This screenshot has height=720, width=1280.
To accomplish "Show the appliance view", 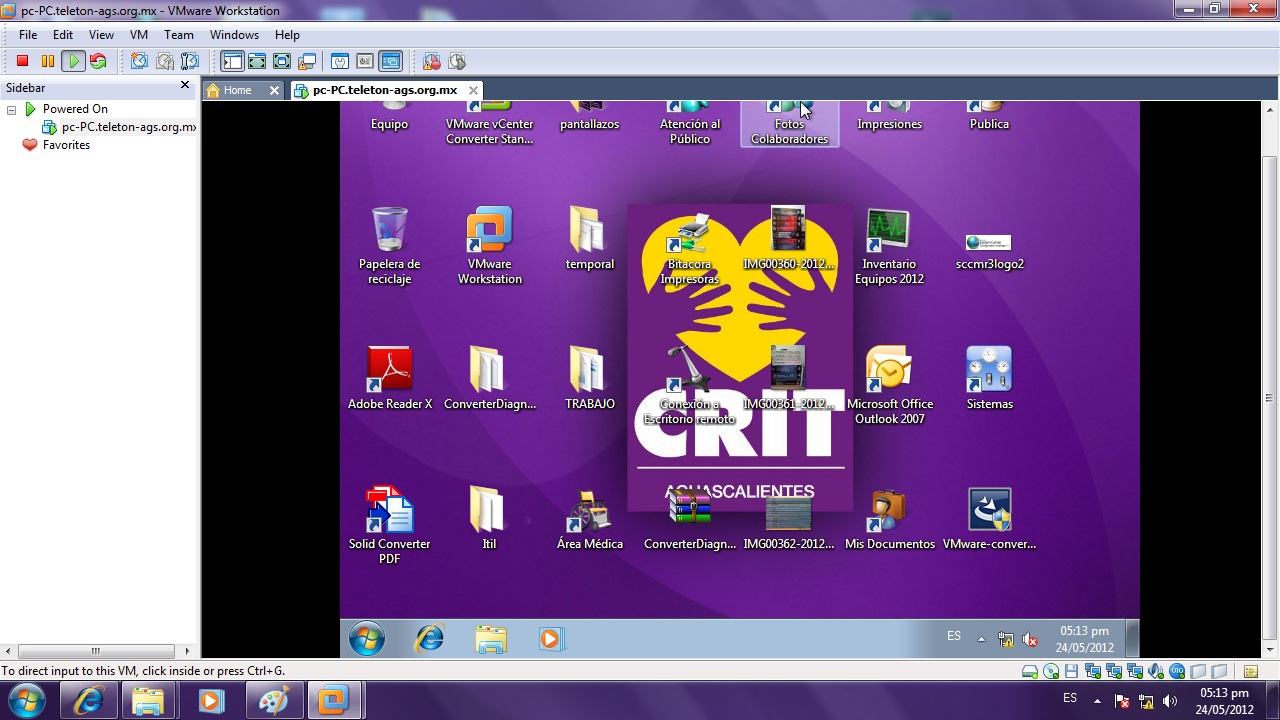I will [365, 61].
